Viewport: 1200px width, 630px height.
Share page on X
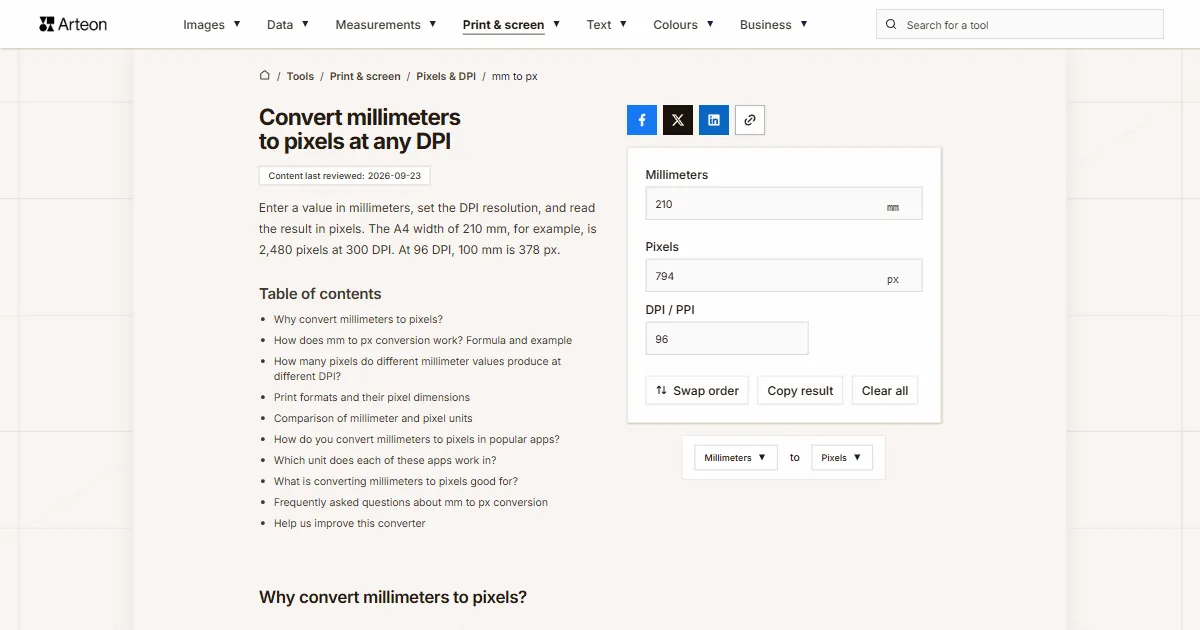(678, 120)
